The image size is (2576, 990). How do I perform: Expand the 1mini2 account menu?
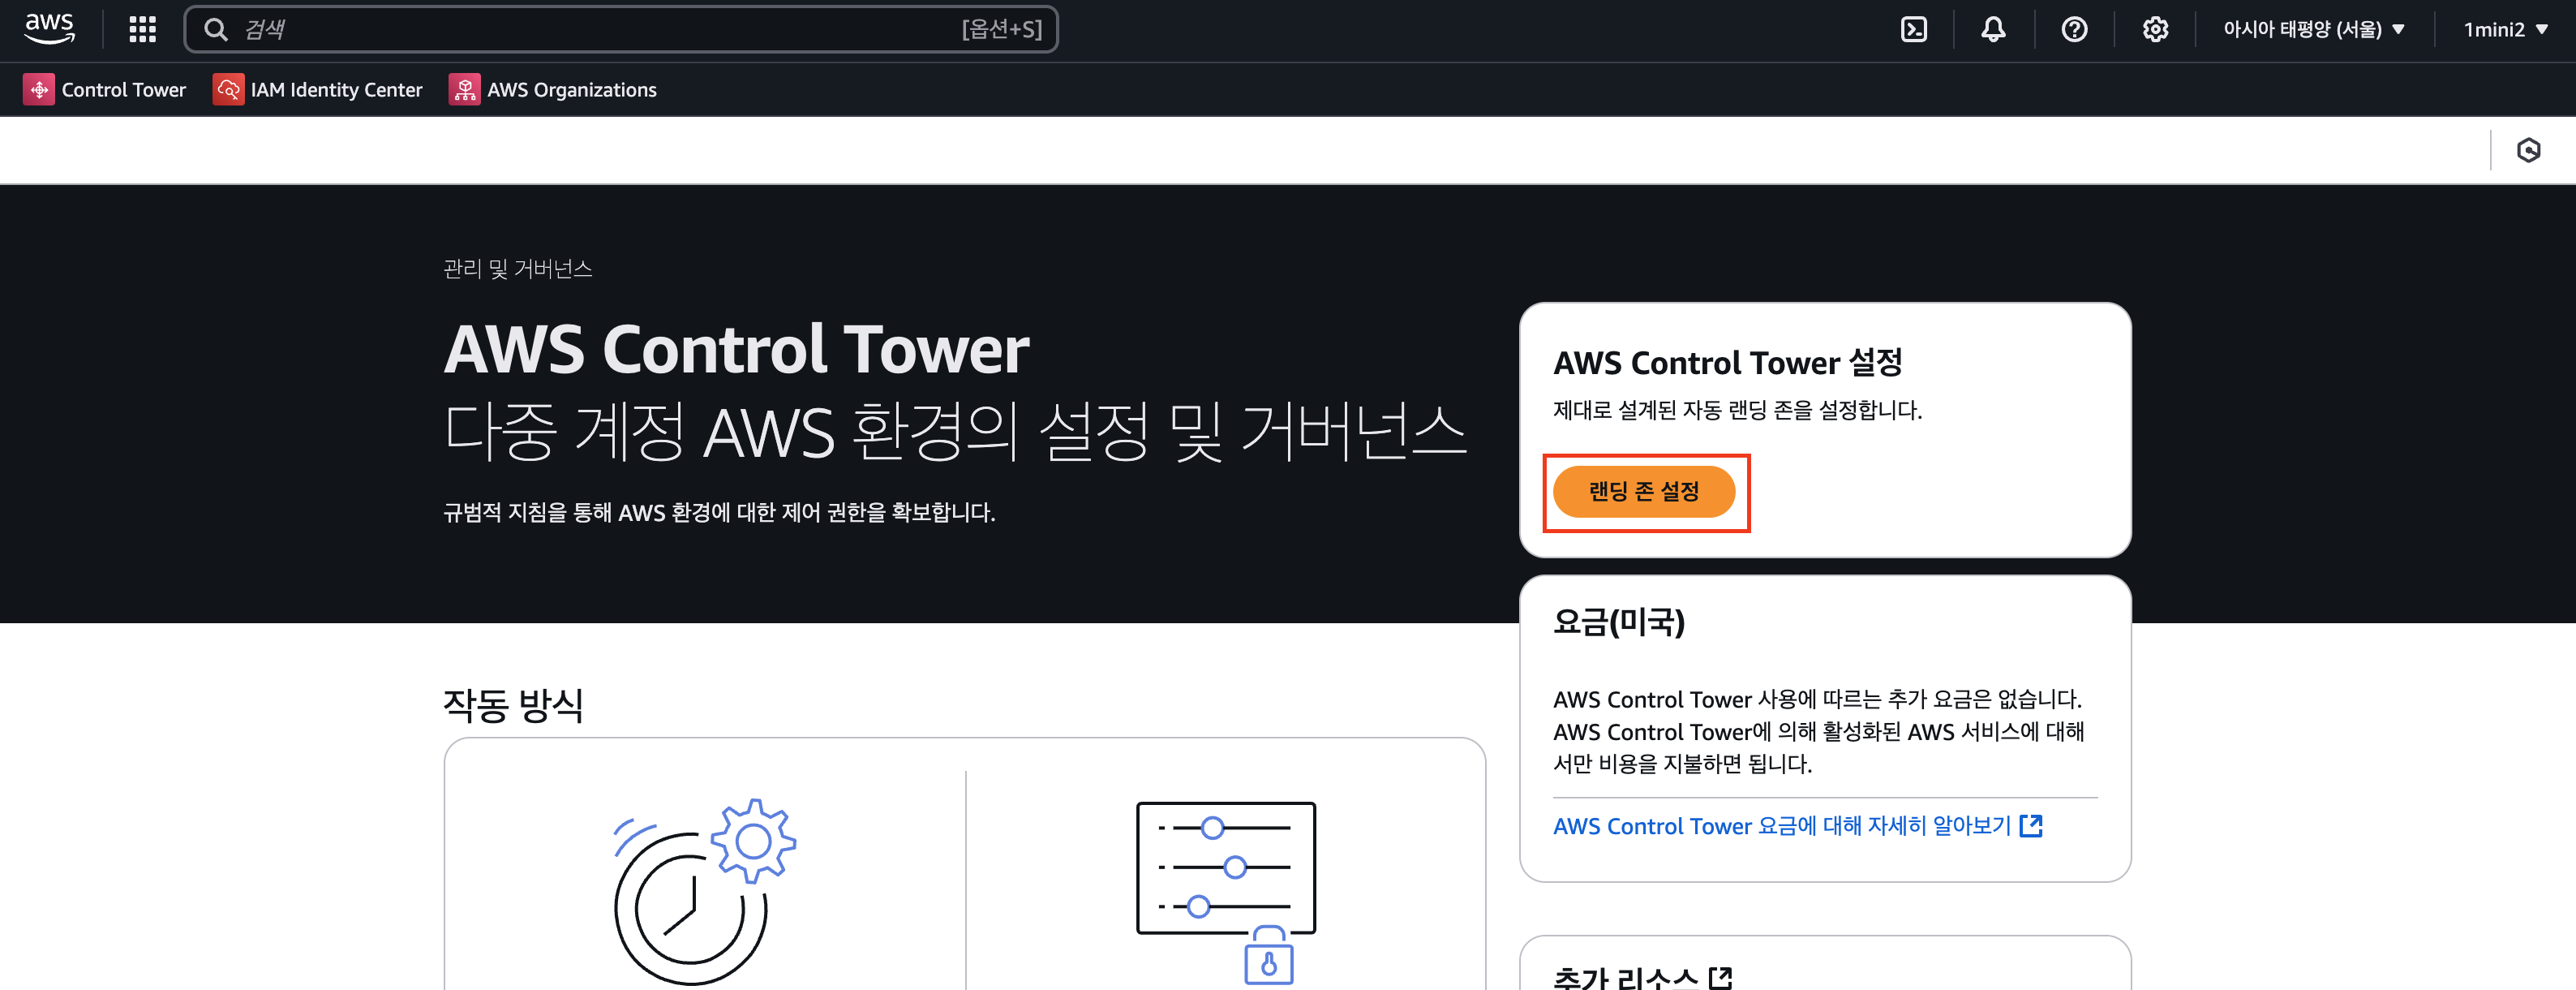(x=2505, y=29)
